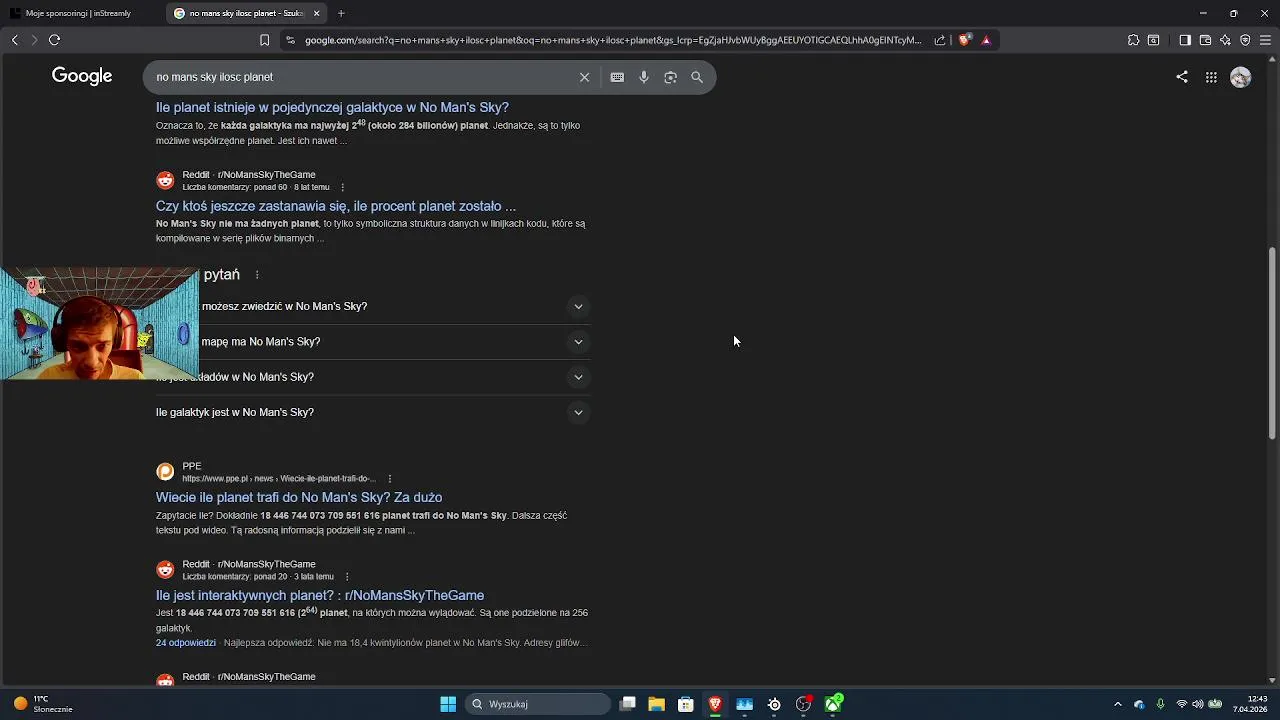The height and width of the screenshot is (720, 1280).
Task: Open the Brave Wallet icon
Action: 1205,40
